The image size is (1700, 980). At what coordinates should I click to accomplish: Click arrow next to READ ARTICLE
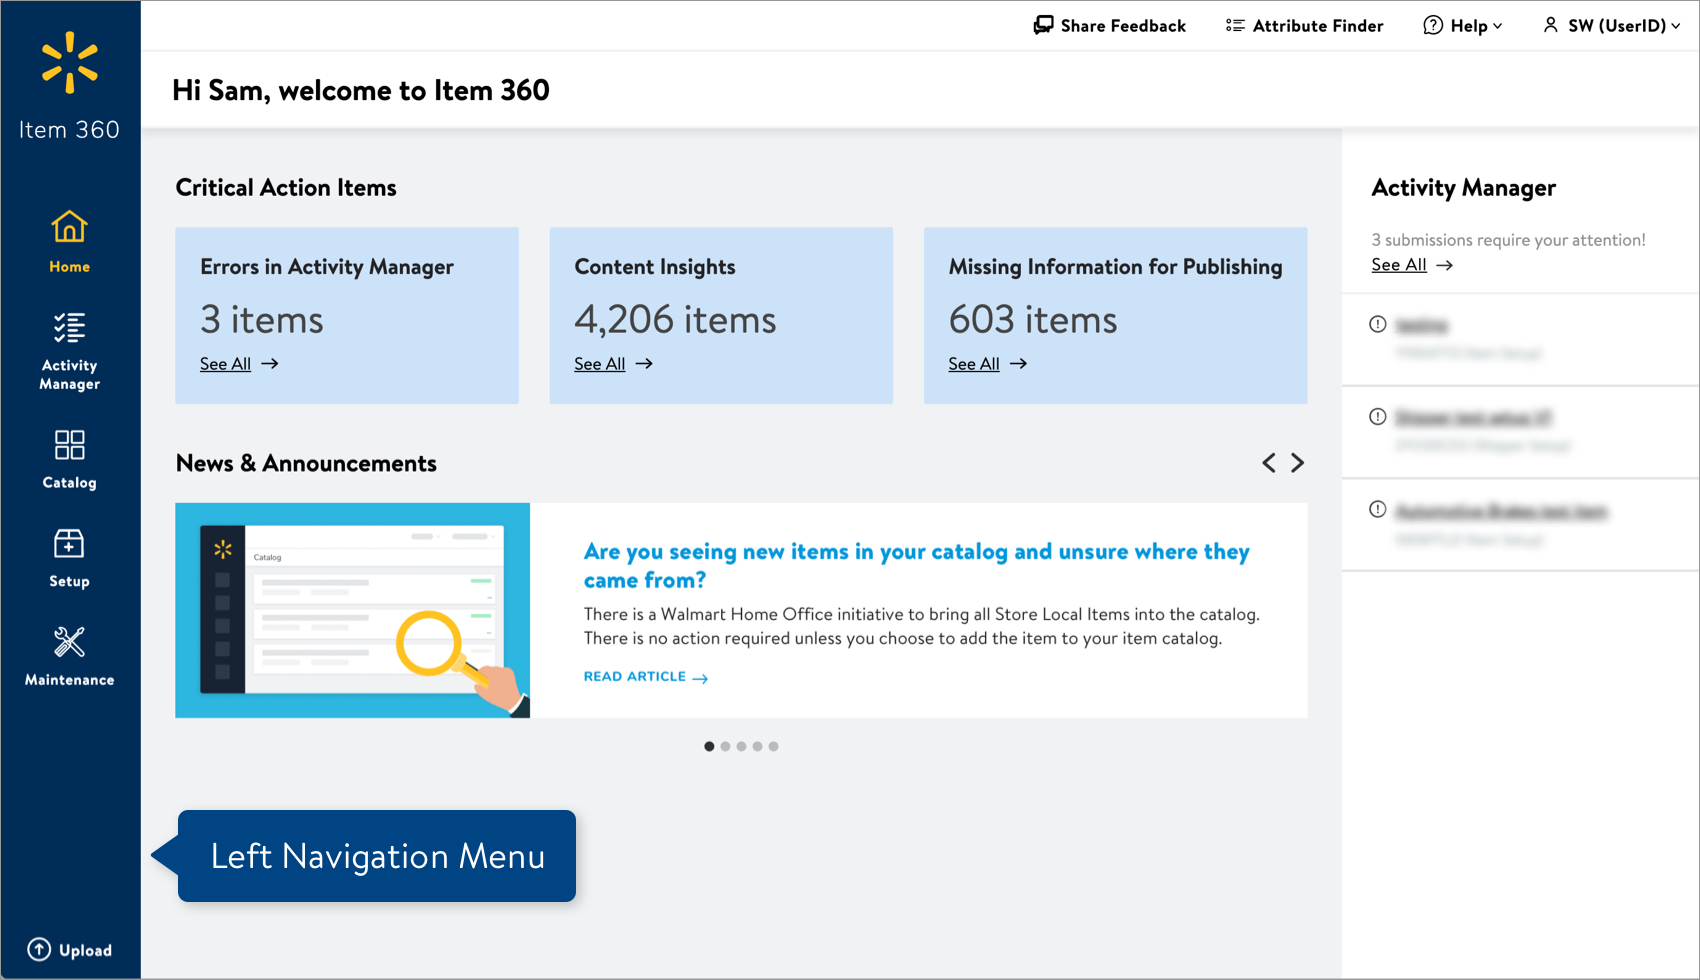[x=700, y=678]
